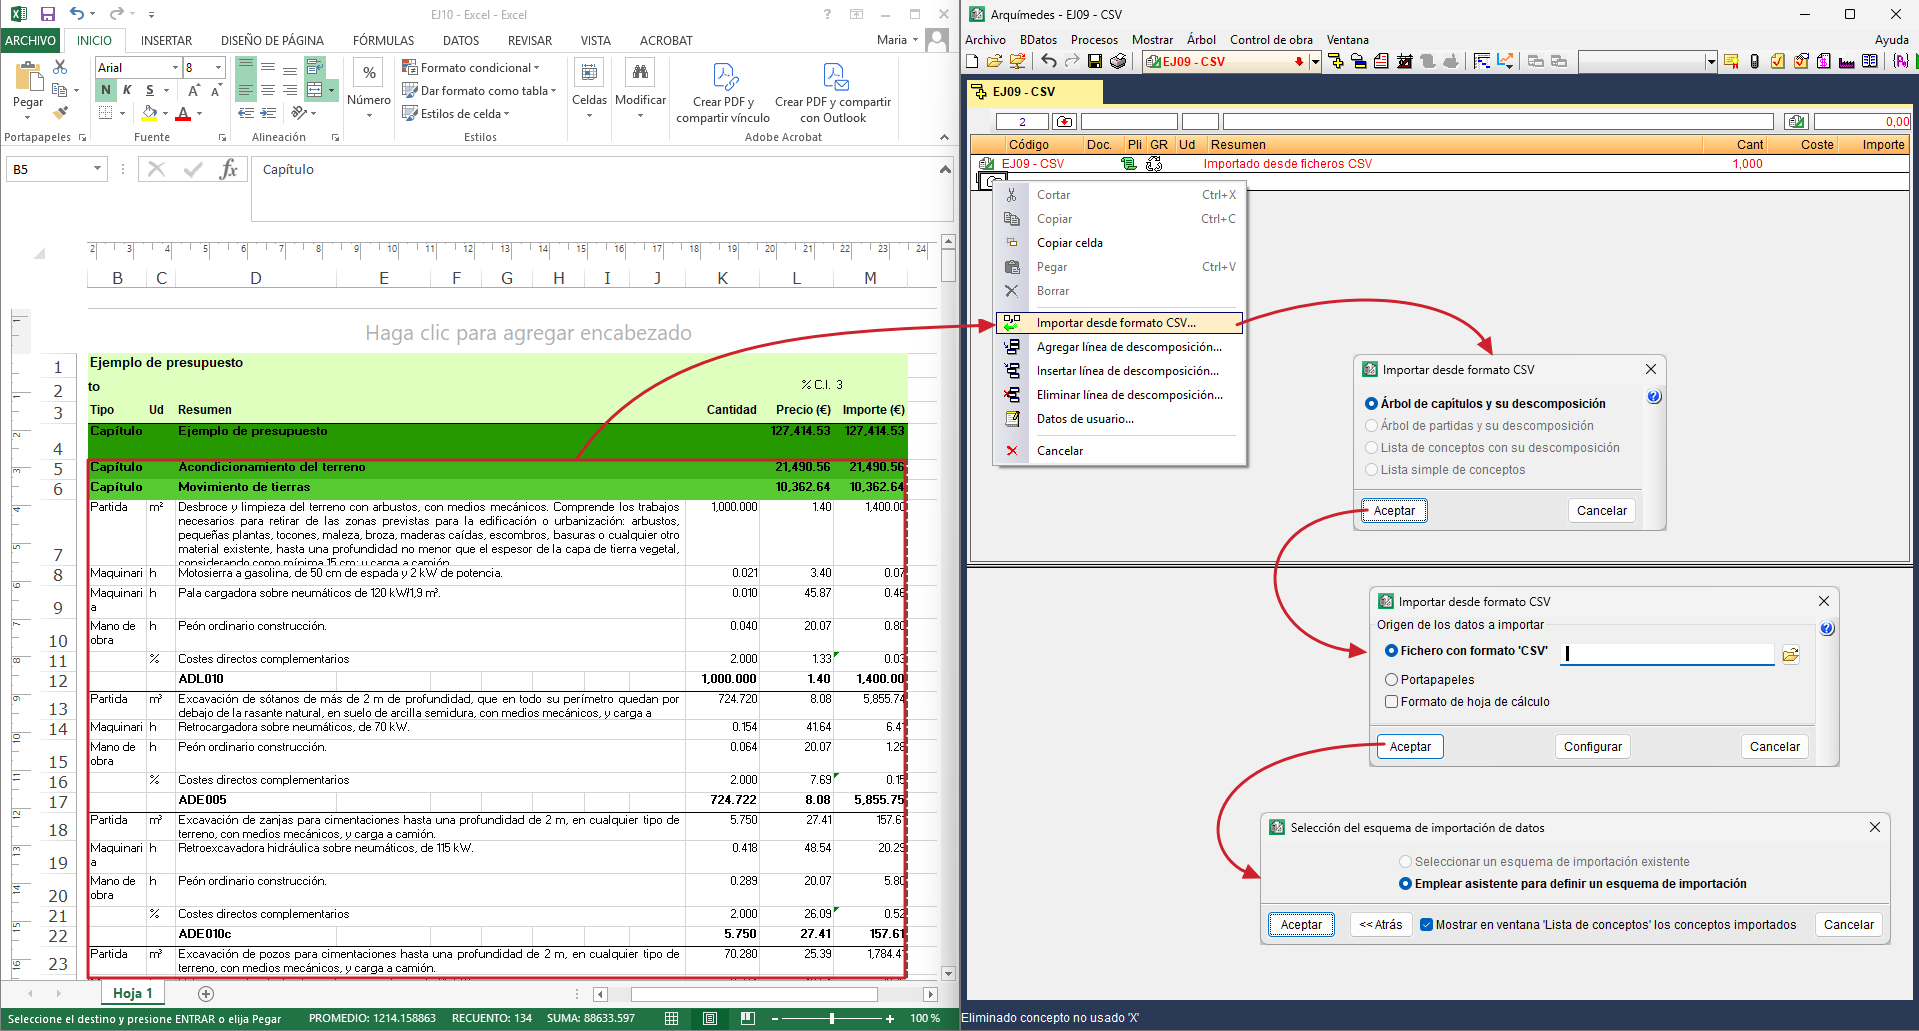Select Árbol de capítulos y su descomposición option
1919x1031 pixels.
point(1372,404)
